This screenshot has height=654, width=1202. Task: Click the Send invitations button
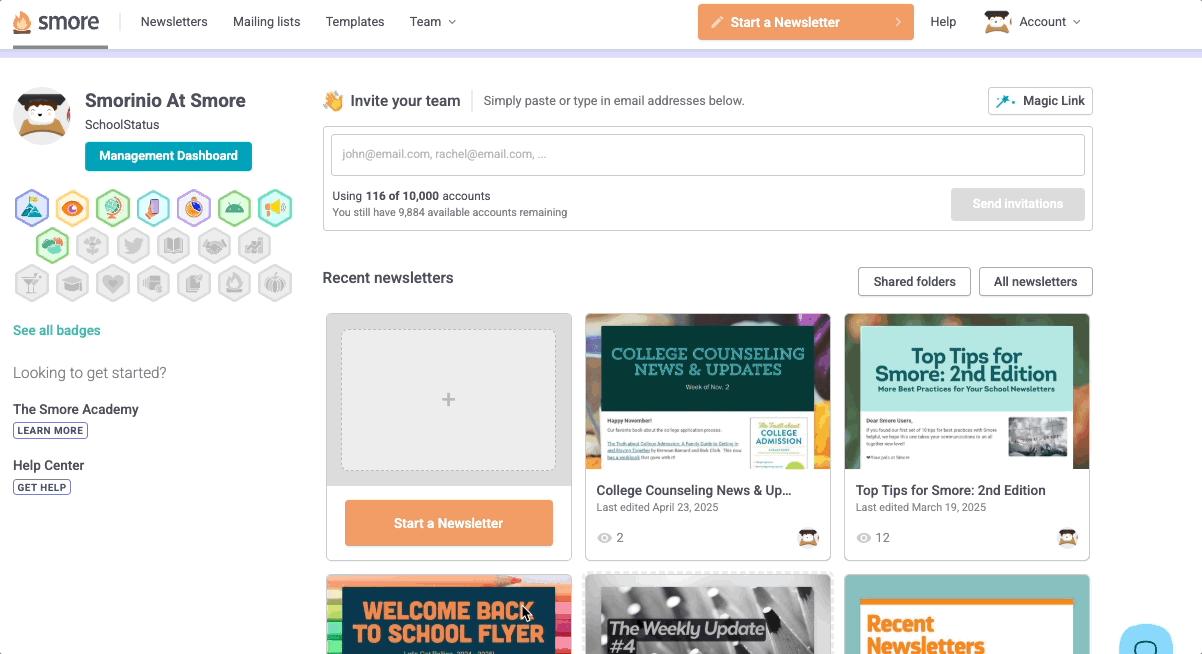[x=1018, y=204]
